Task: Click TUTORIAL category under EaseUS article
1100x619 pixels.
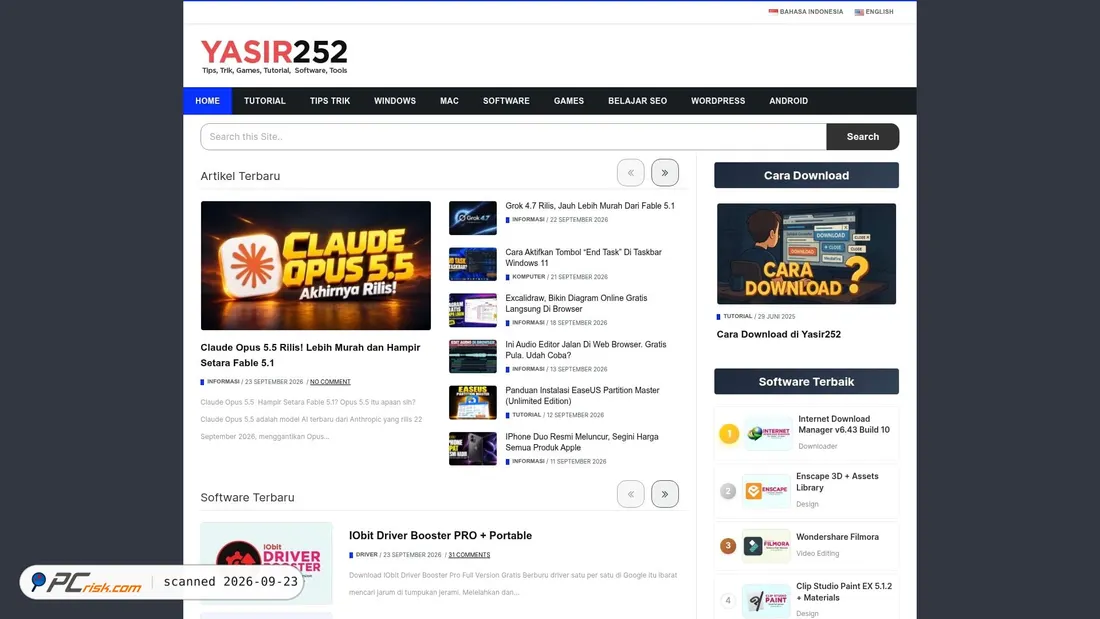Action: 526,415
